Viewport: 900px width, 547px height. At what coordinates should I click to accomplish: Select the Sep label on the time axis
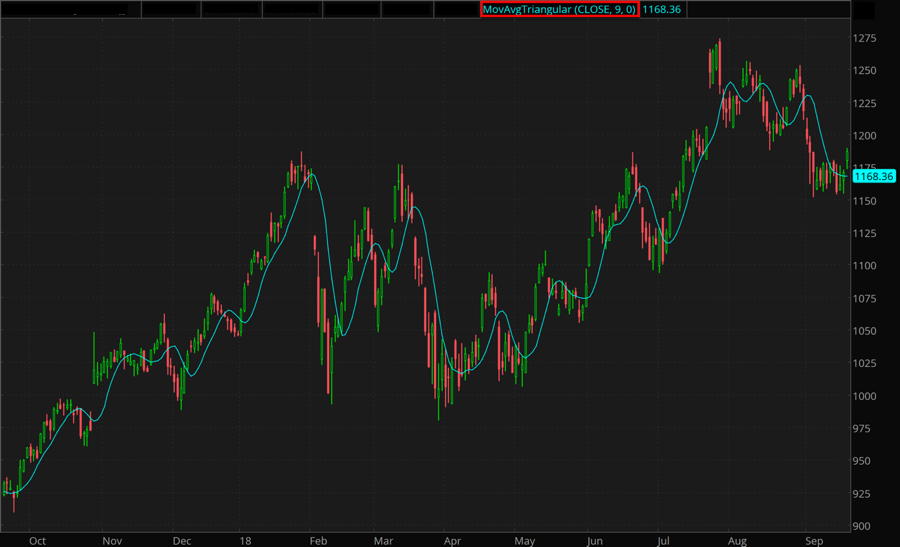click(x=815, y=540)
